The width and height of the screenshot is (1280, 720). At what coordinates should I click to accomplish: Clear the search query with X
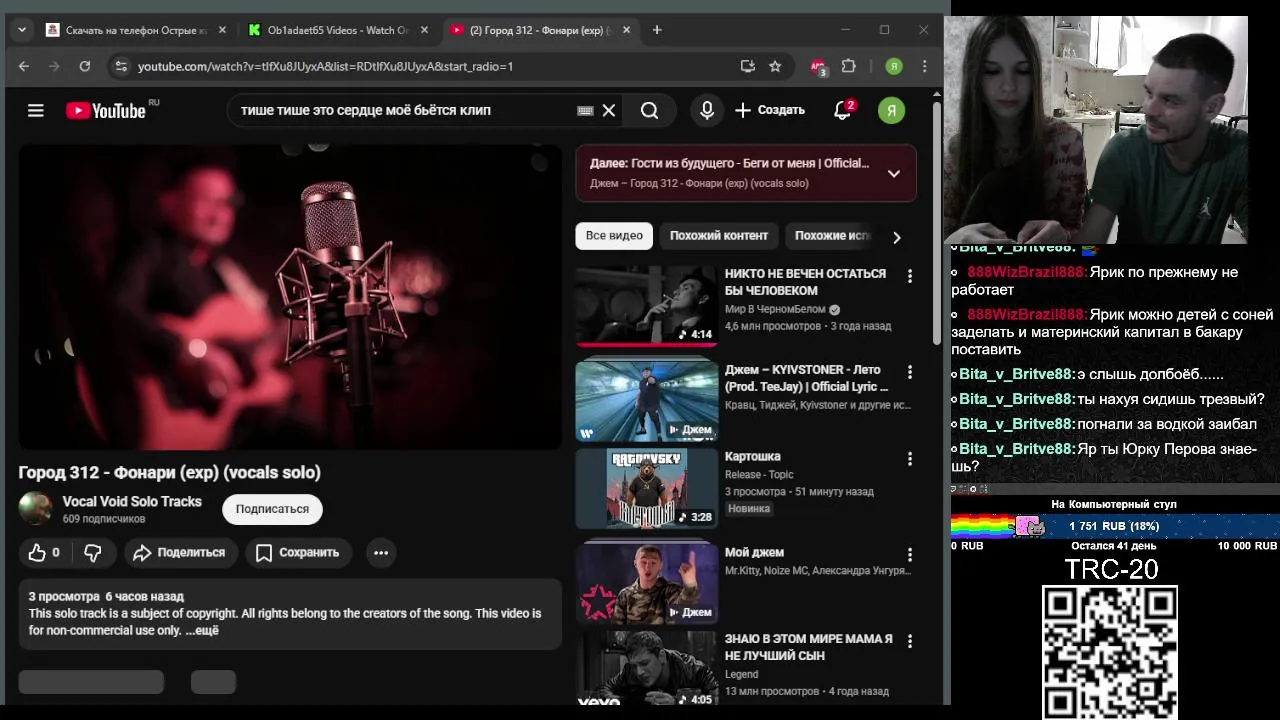click(608, 110)
